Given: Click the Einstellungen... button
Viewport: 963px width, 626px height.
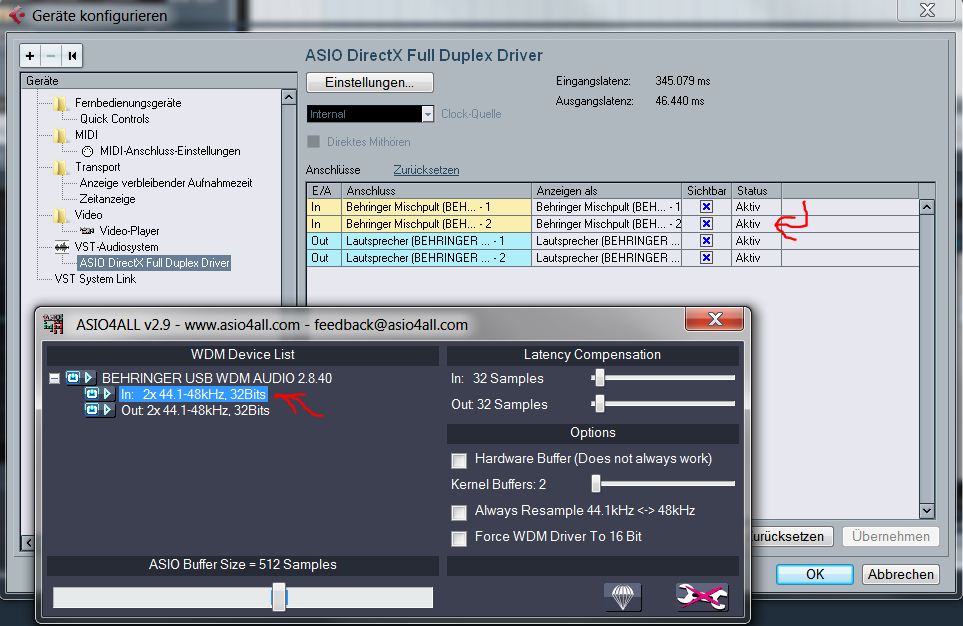Looking at the screenshot, I should (x=370, y=82).
